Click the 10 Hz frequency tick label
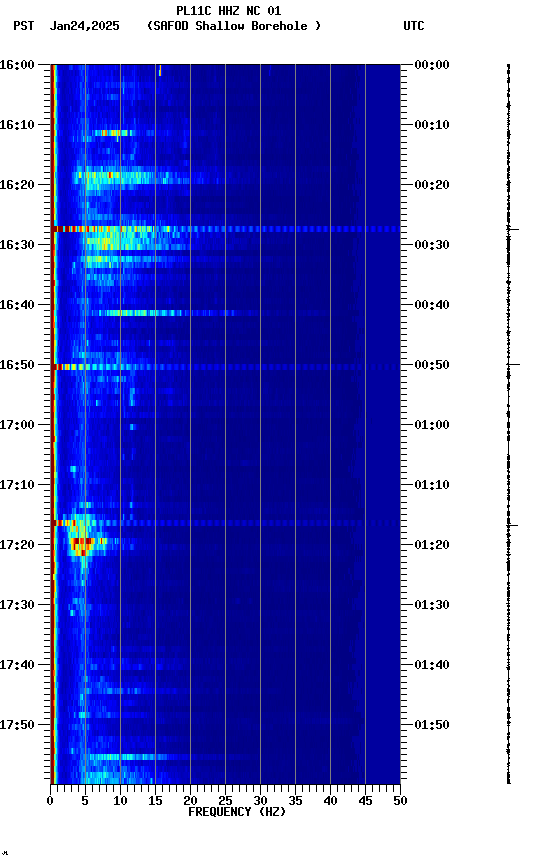 tap(120, 801)
